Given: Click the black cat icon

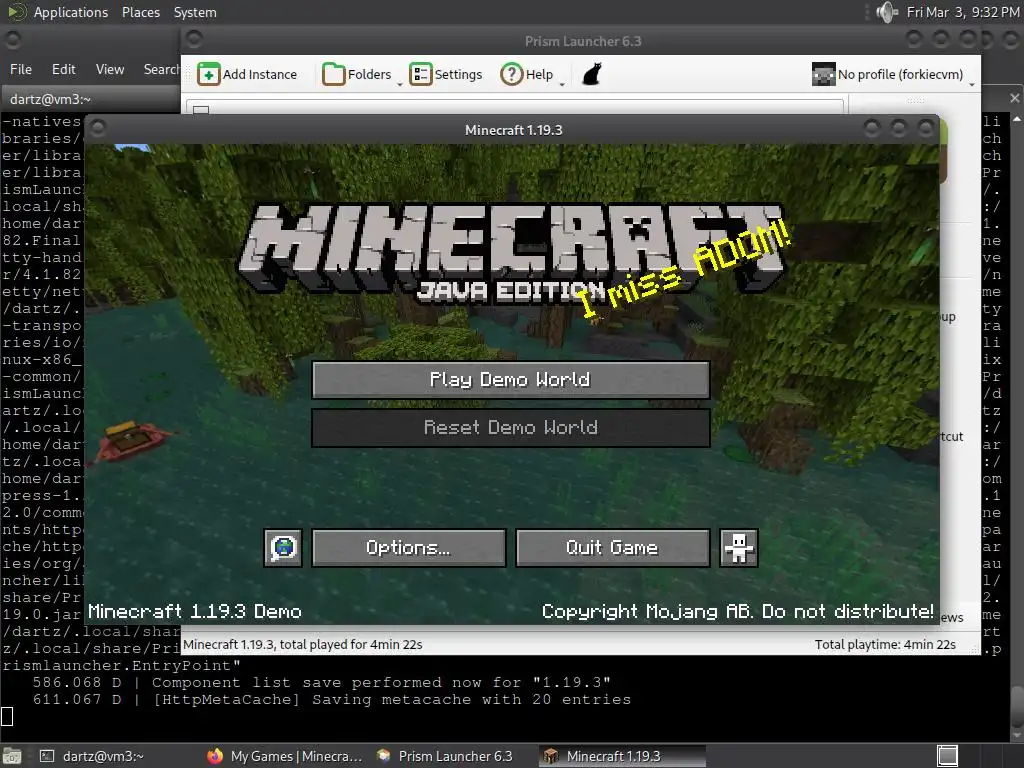Looking at the screenshot, I should click(592, 74).
